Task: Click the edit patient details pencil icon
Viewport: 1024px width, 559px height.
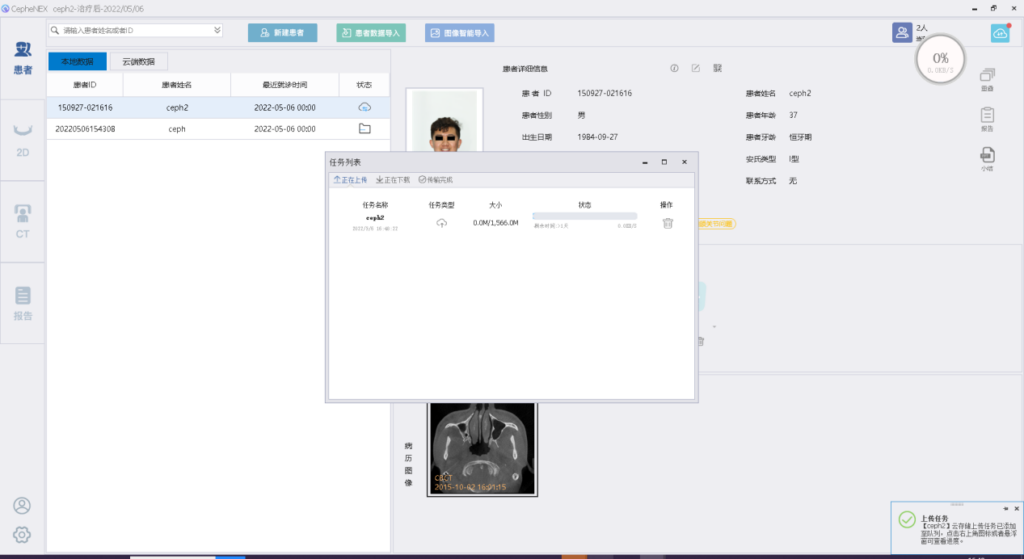Action: pyautogui.click(x=696, y=68)
